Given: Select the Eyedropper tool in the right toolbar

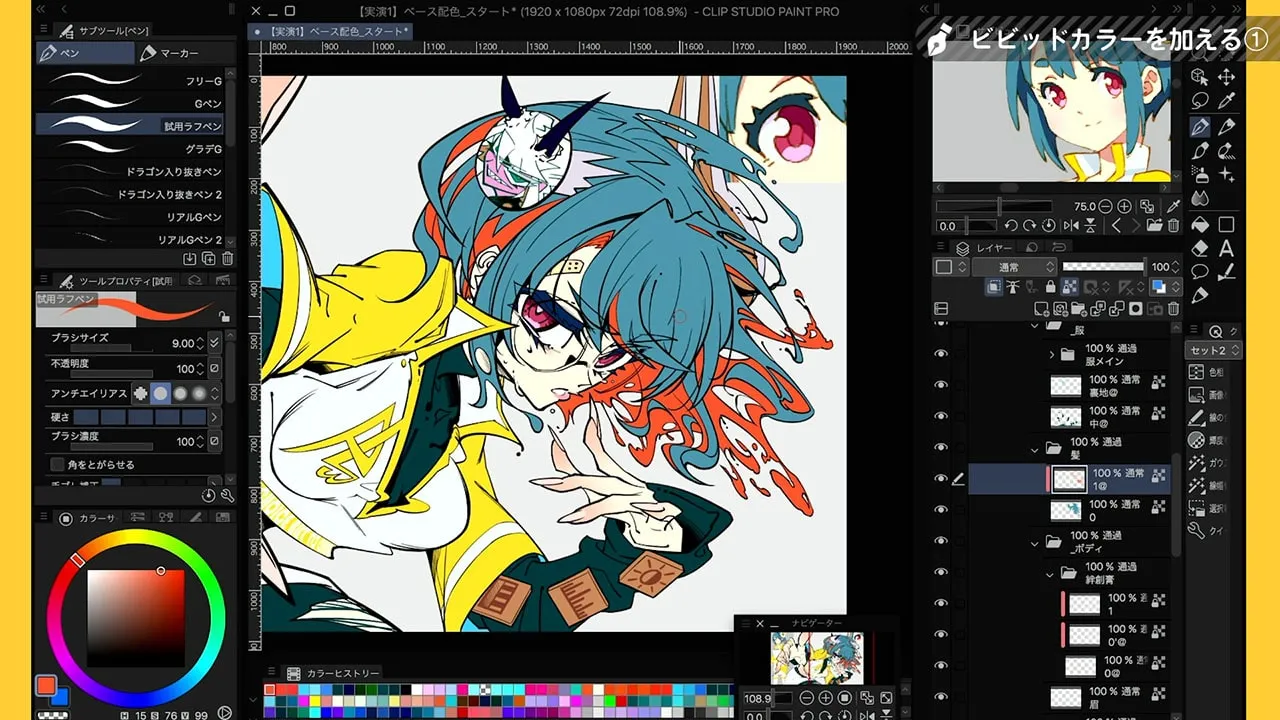Looking at the screenshot, I should pos(1225,100).
